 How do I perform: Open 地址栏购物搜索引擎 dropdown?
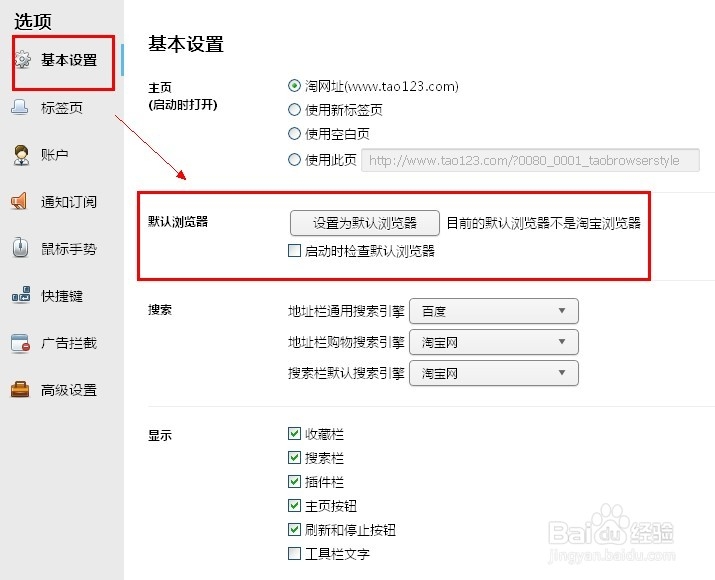click(494, 342)
